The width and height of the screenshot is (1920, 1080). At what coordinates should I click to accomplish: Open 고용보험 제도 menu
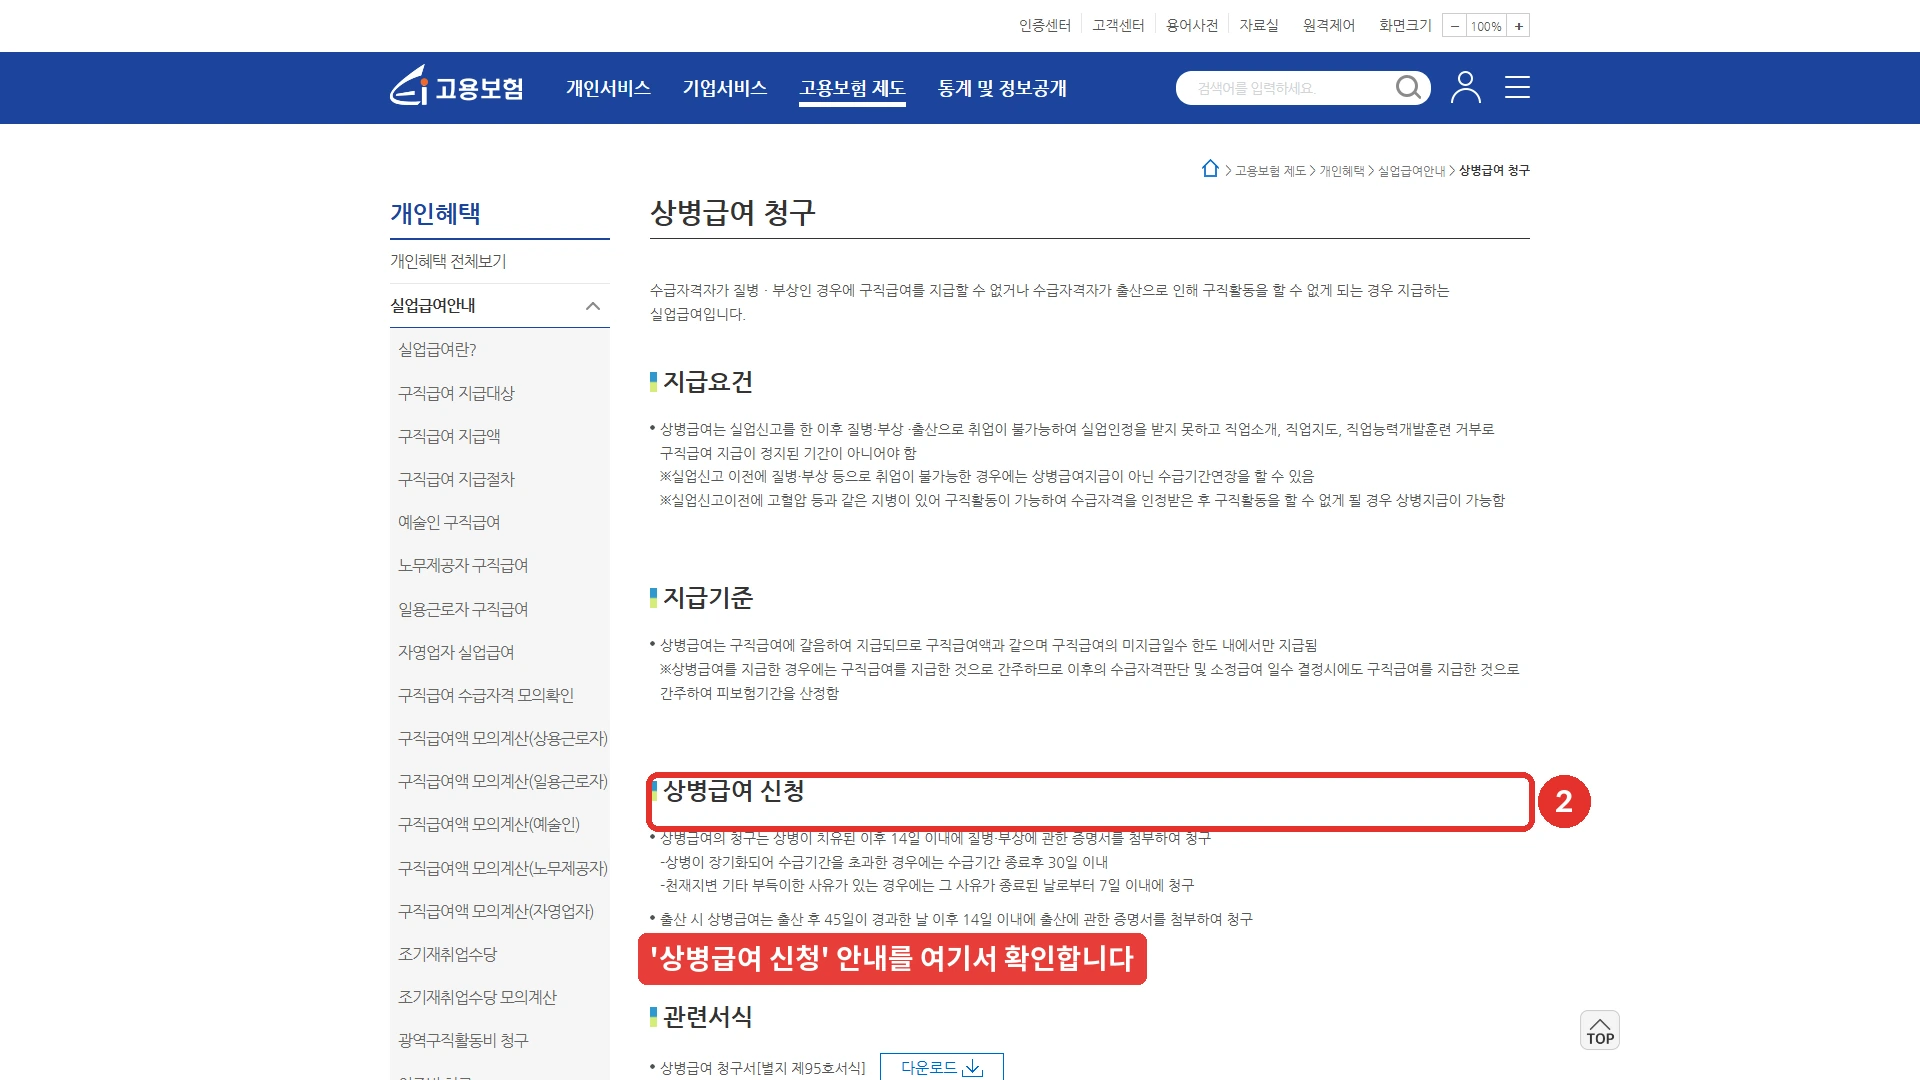tap(852, 88)
